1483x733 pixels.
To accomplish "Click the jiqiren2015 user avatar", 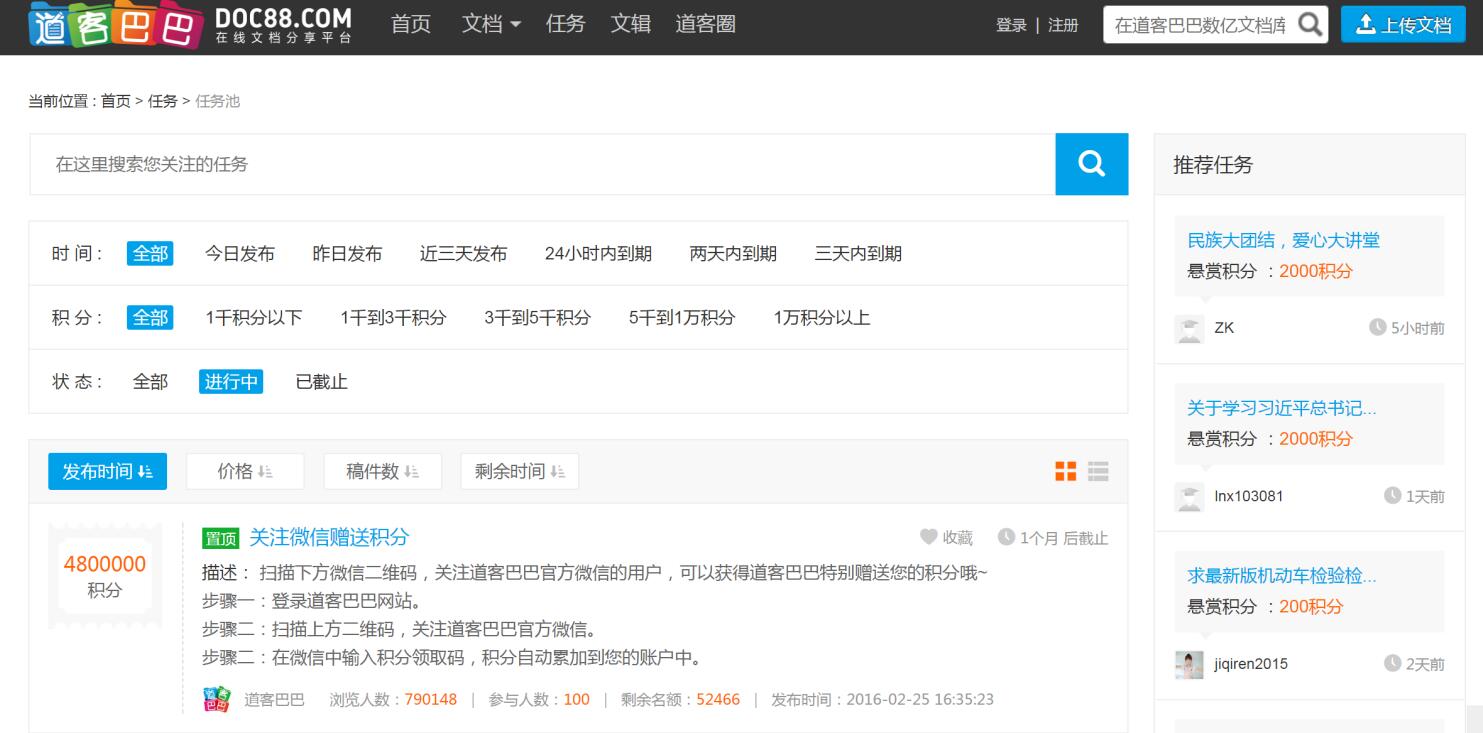I will pyautogui.click(x=1189, y=664).
